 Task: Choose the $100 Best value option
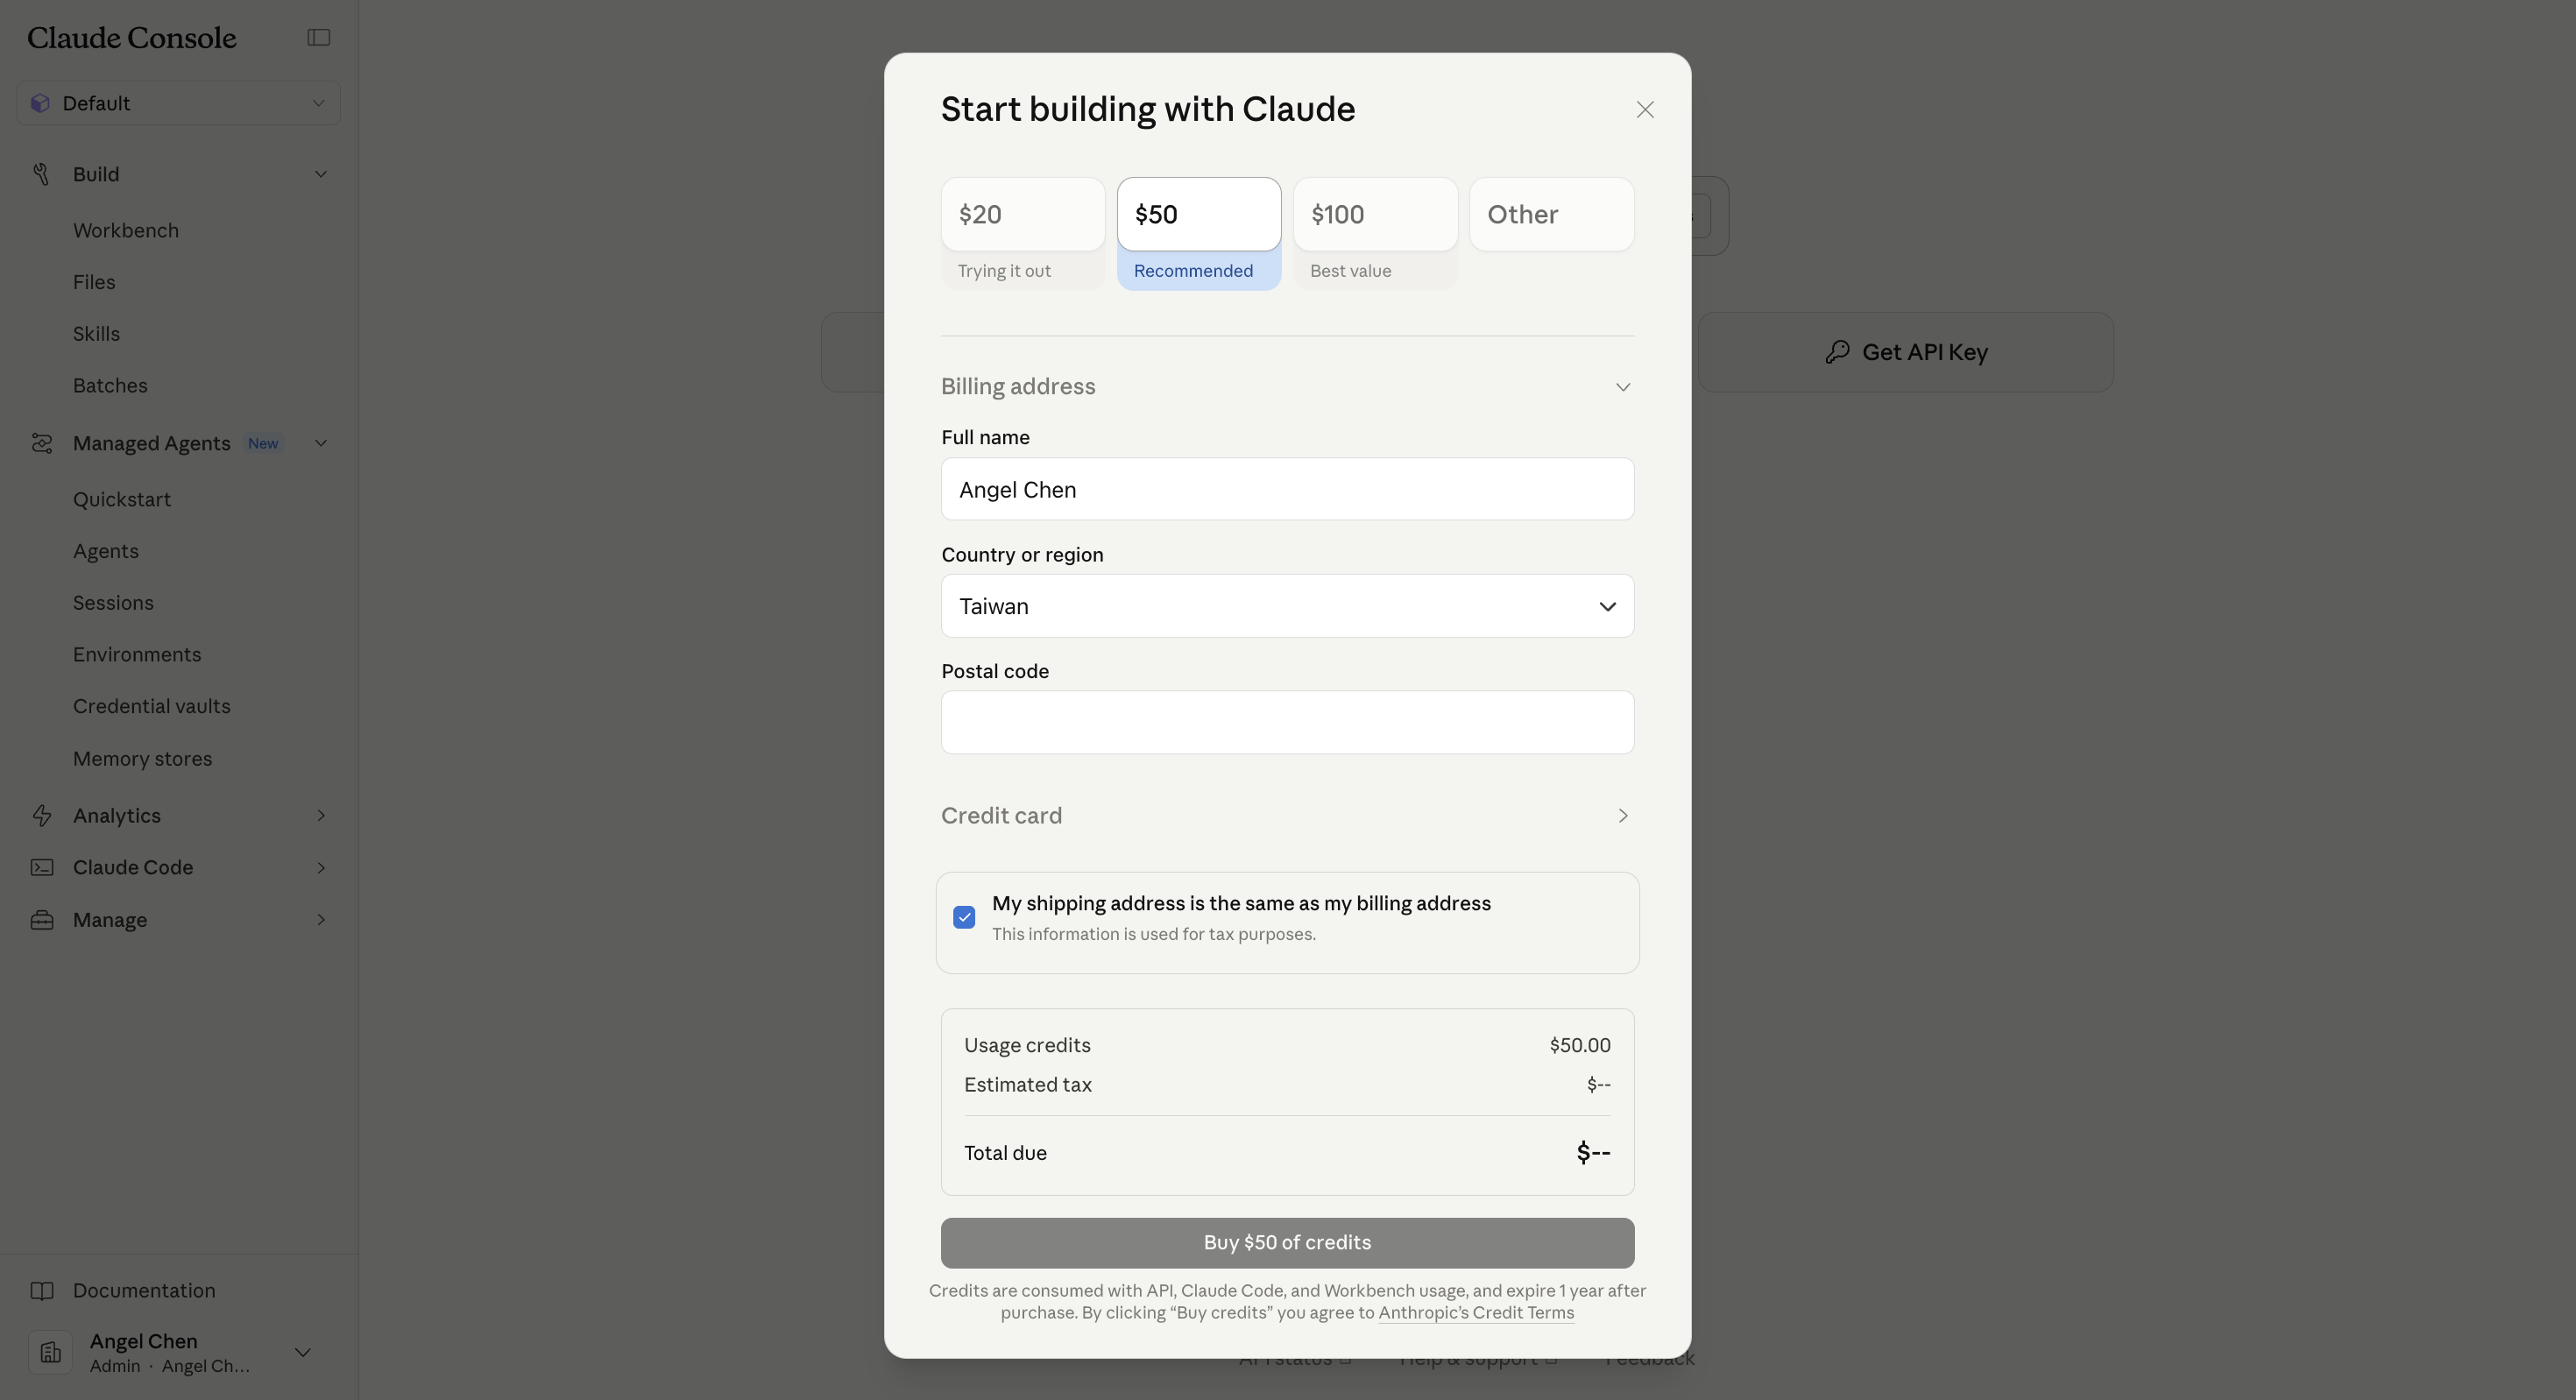point(1374,214)
